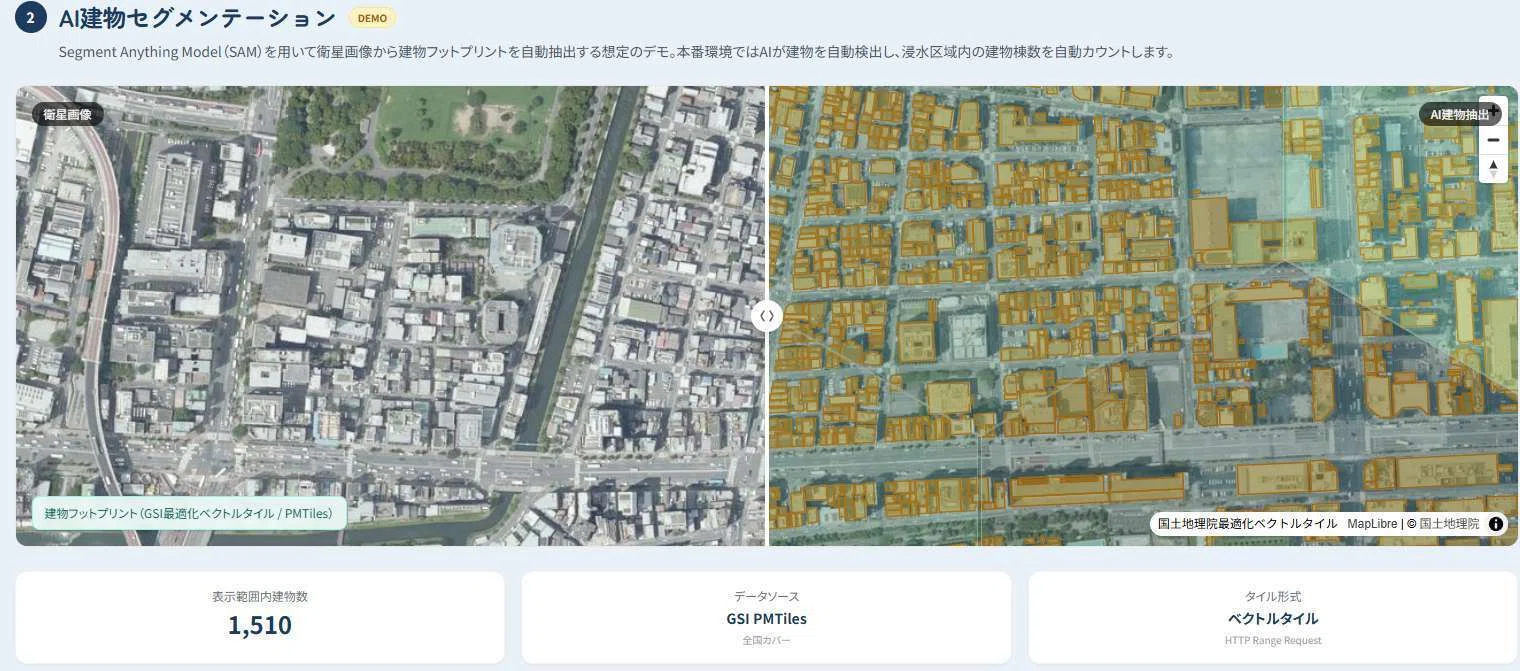Screen dimensions: 1520x671
Task: Click the データソース label
Action: [766, 596]
